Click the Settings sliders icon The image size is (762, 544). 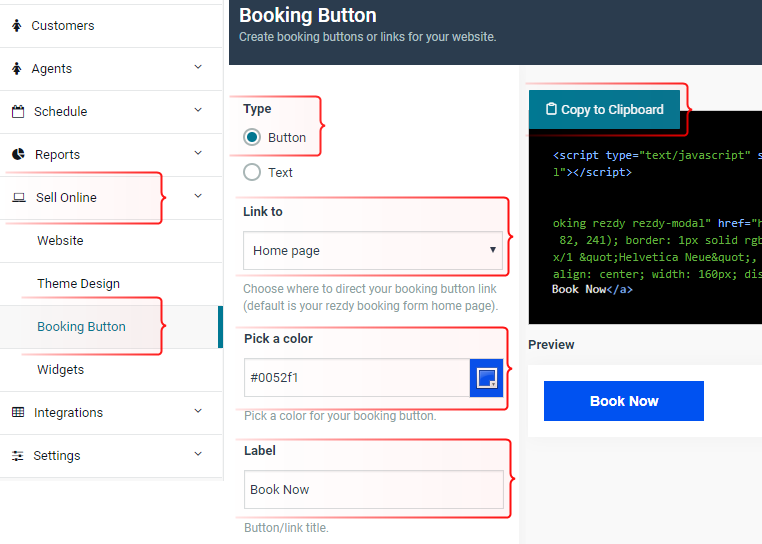pyautogui.click(x=17, y=456)
